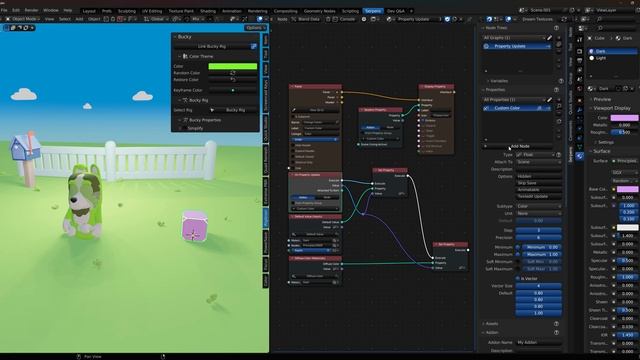Viewport: 640px width, 360px height.
Task: Click the outliner search magnifier icon
Action: pos(600,19)
